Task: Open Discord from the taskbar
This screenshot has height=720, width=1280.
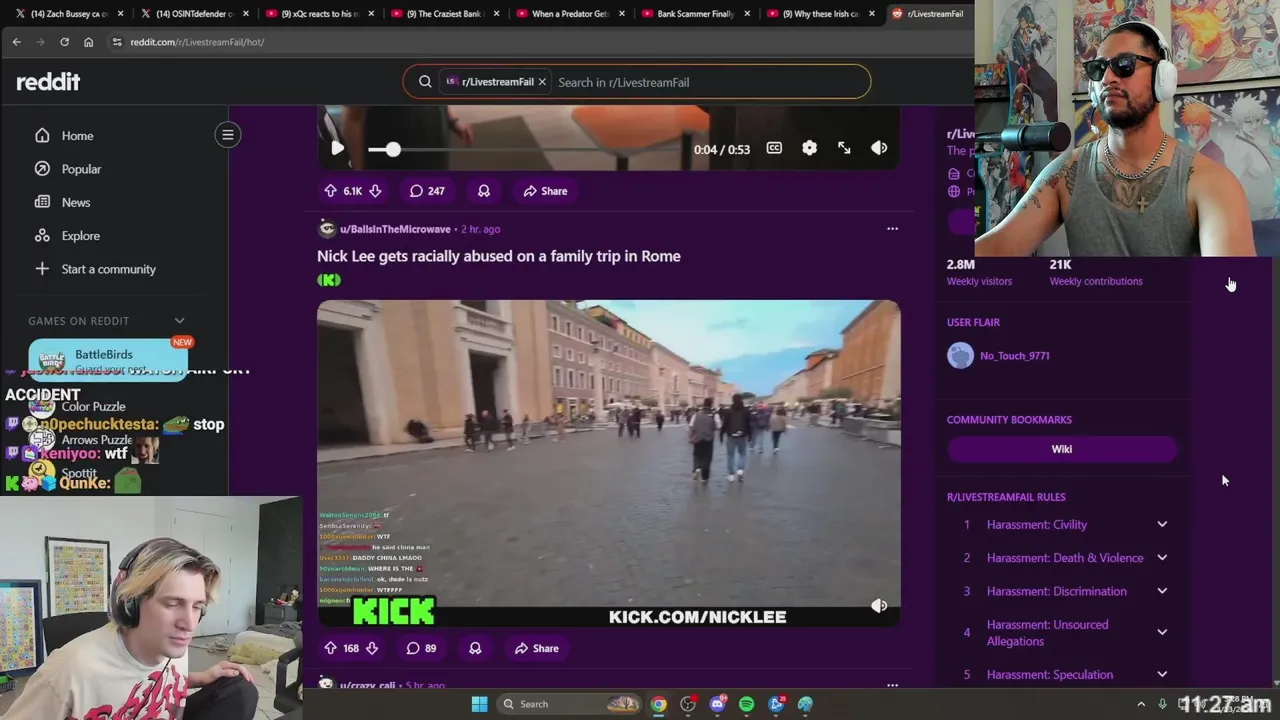Action: point(717,704)
